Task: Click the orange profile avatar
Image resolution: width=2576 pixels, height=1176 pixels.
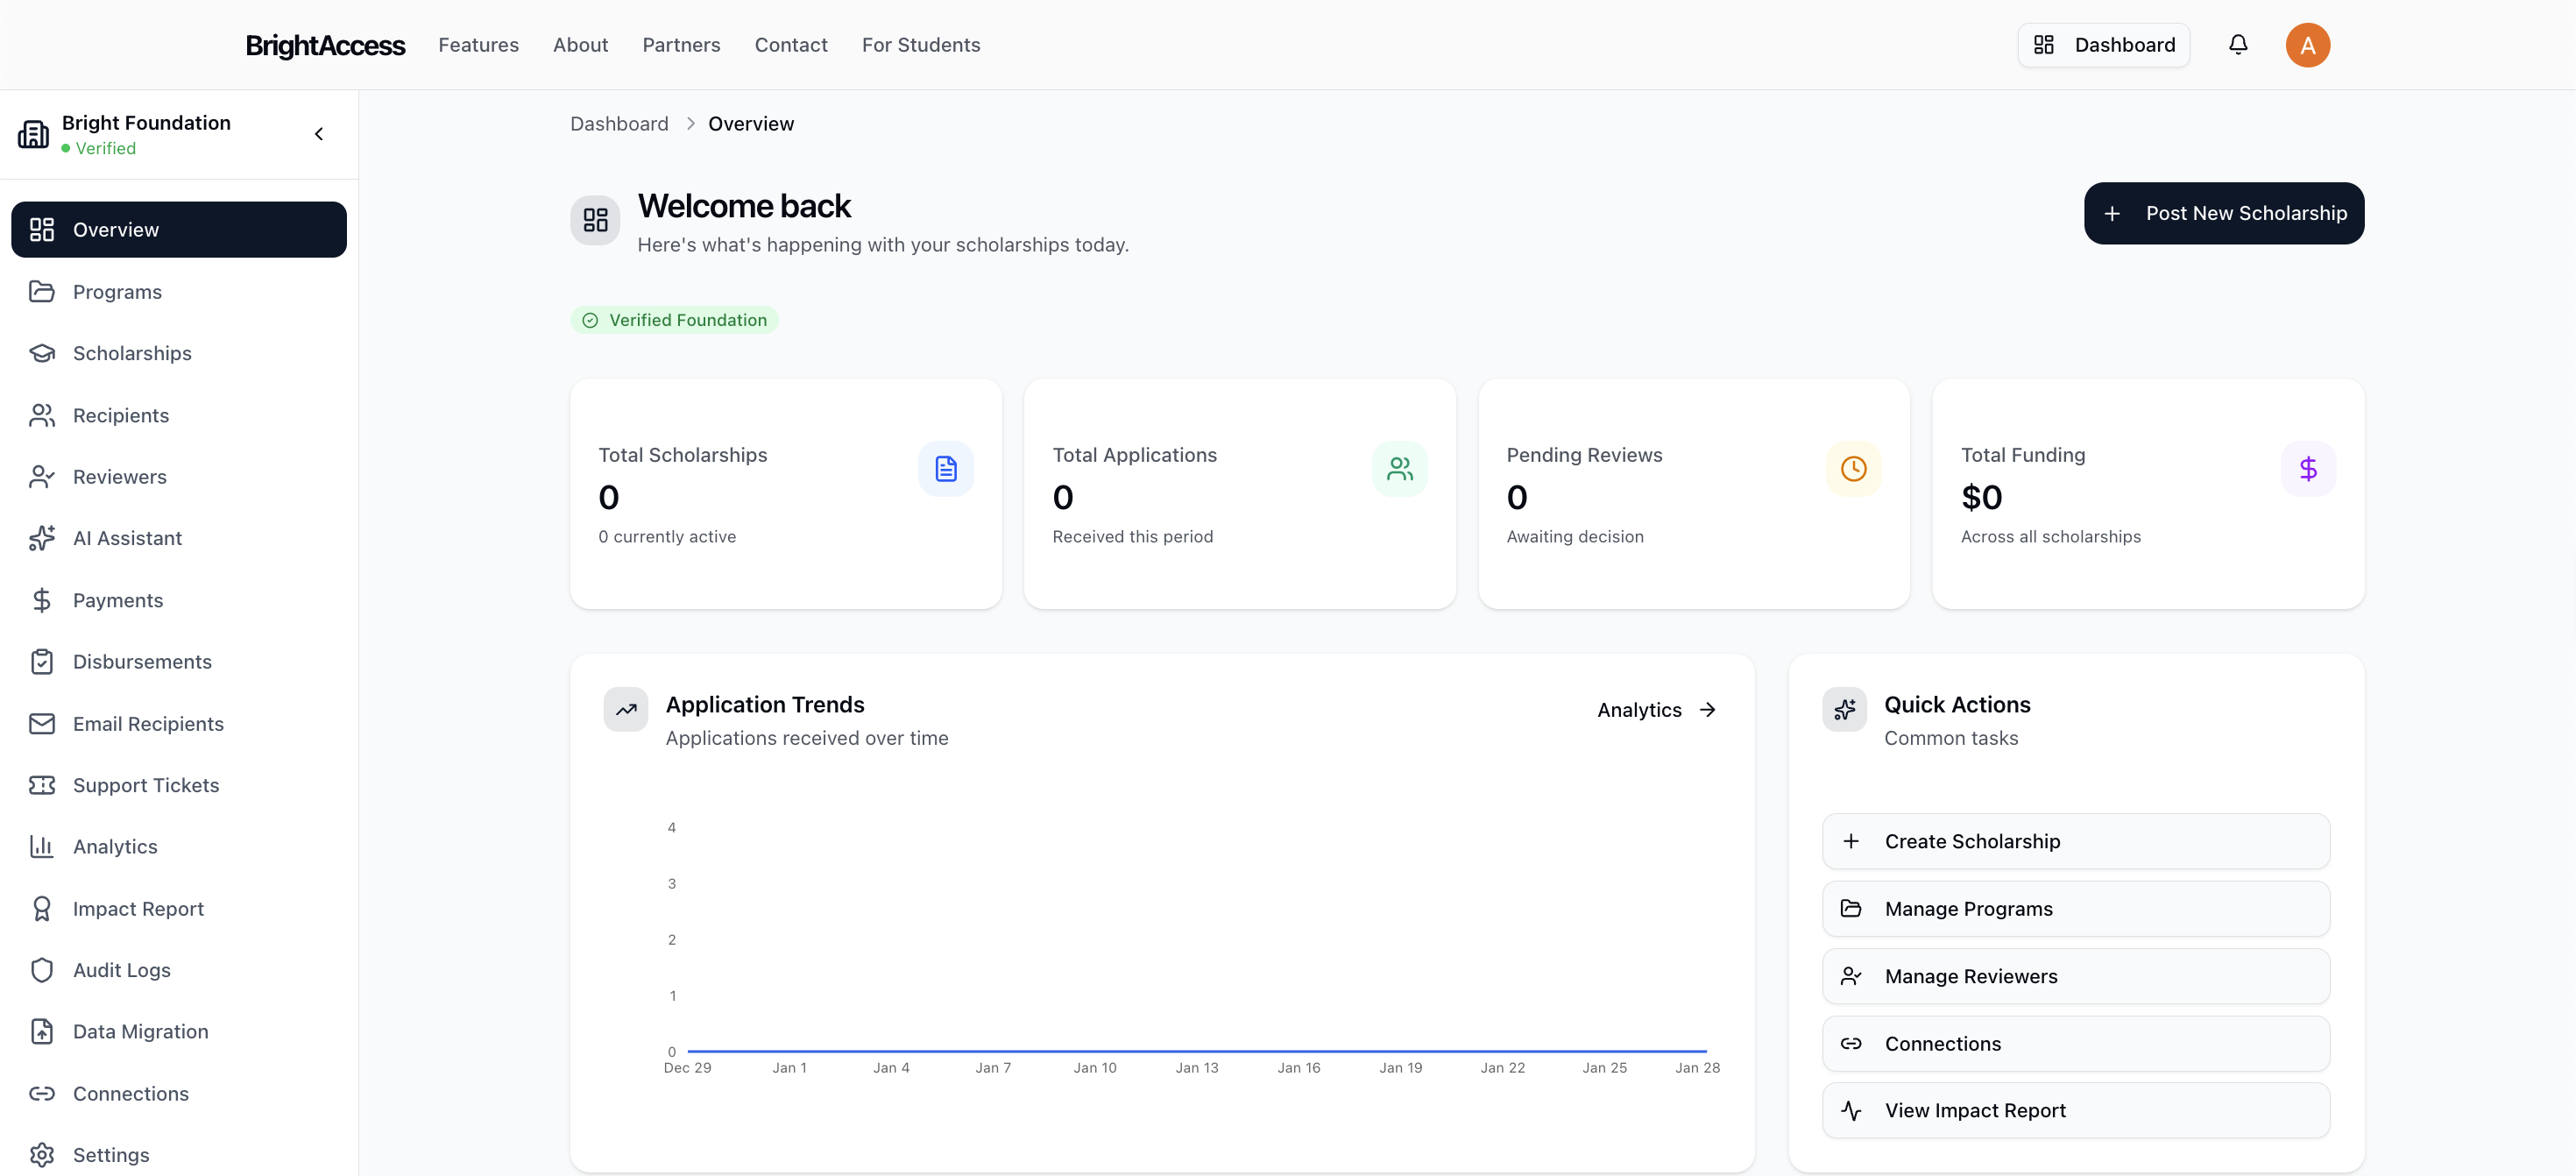Action: [x=2307, y=45]
